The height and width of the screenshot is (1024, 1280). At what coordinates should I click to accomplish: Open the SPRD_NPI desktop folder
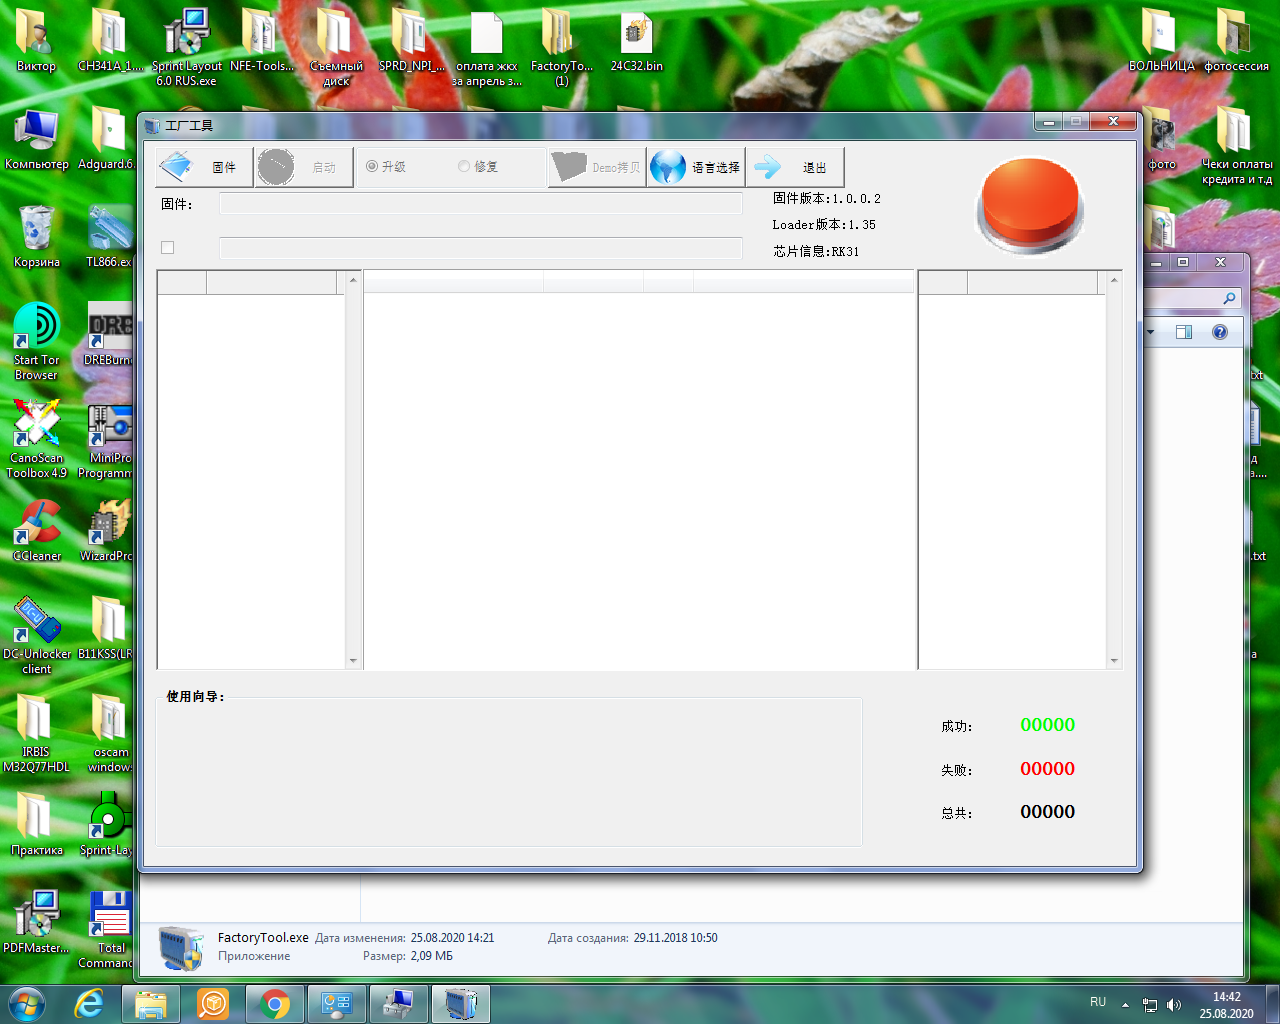point(411,42)
